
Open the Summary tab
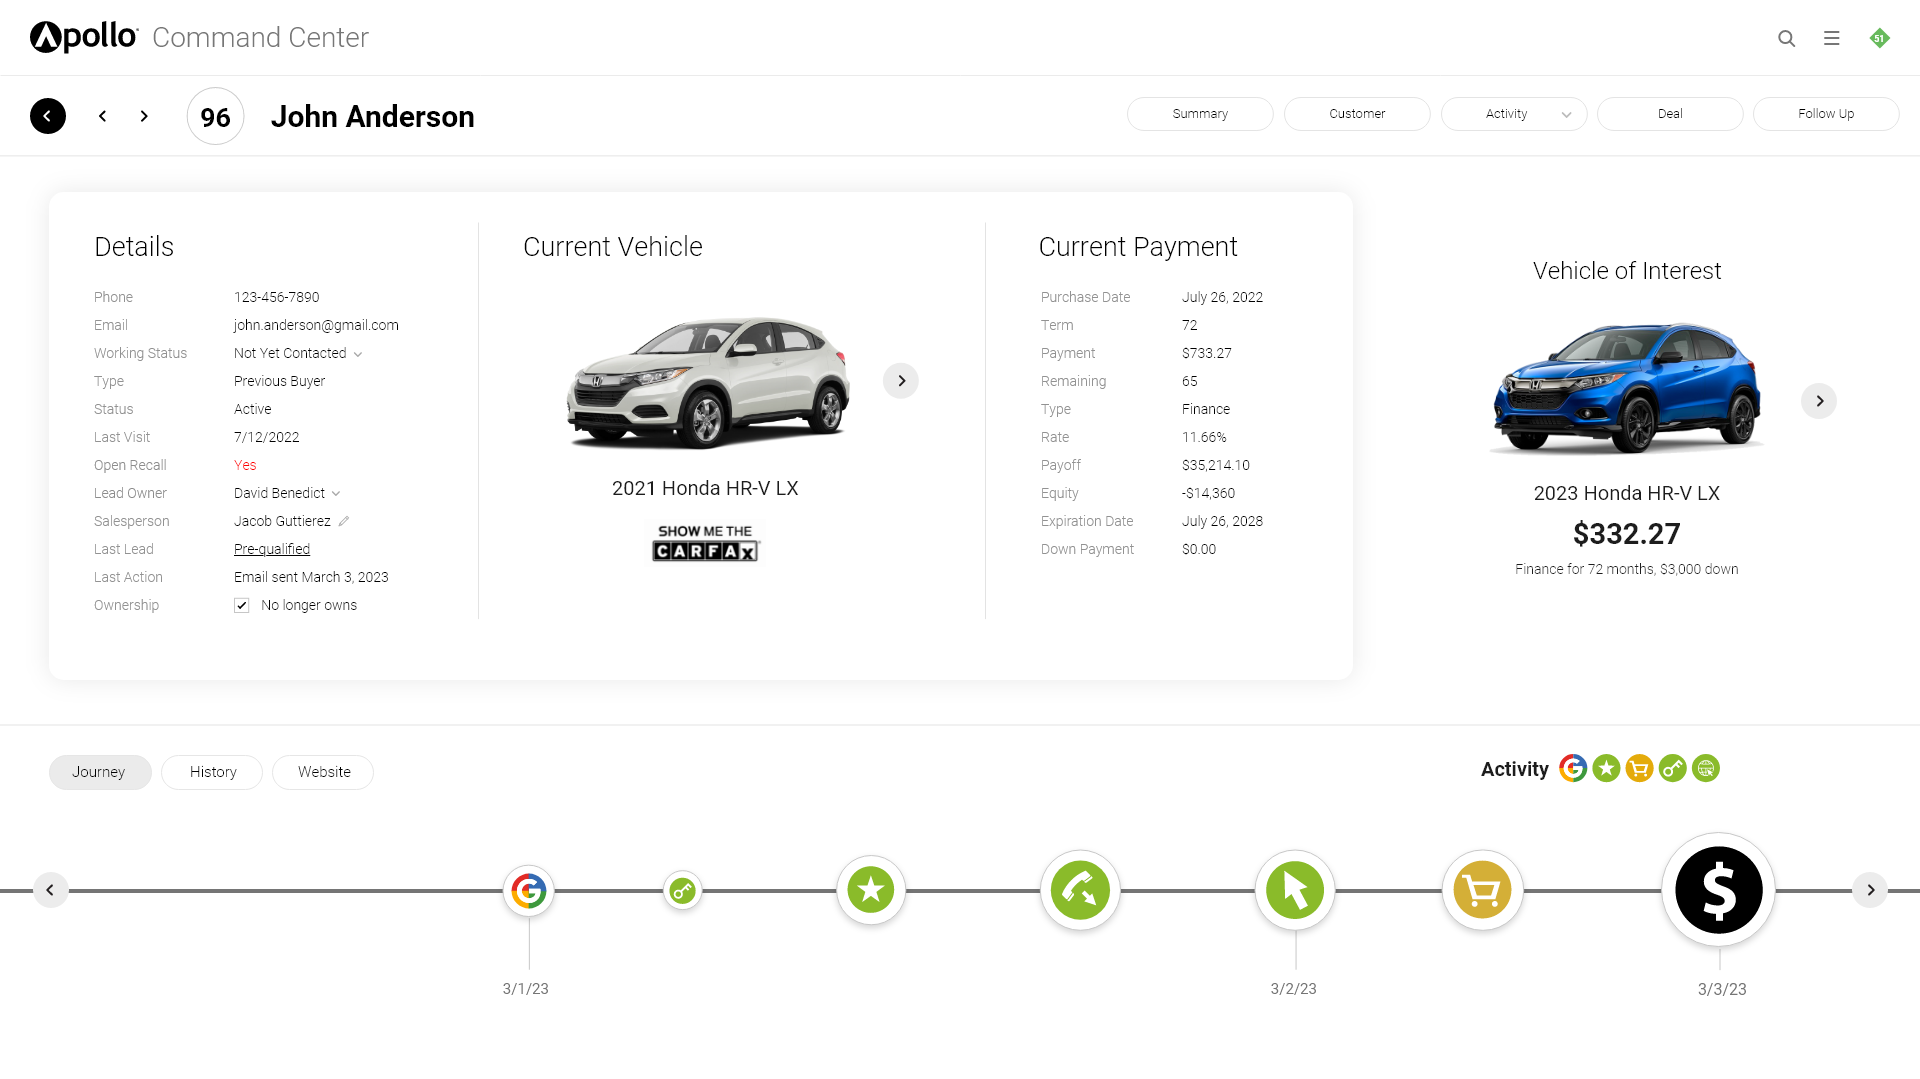(x=1200, y=114)
